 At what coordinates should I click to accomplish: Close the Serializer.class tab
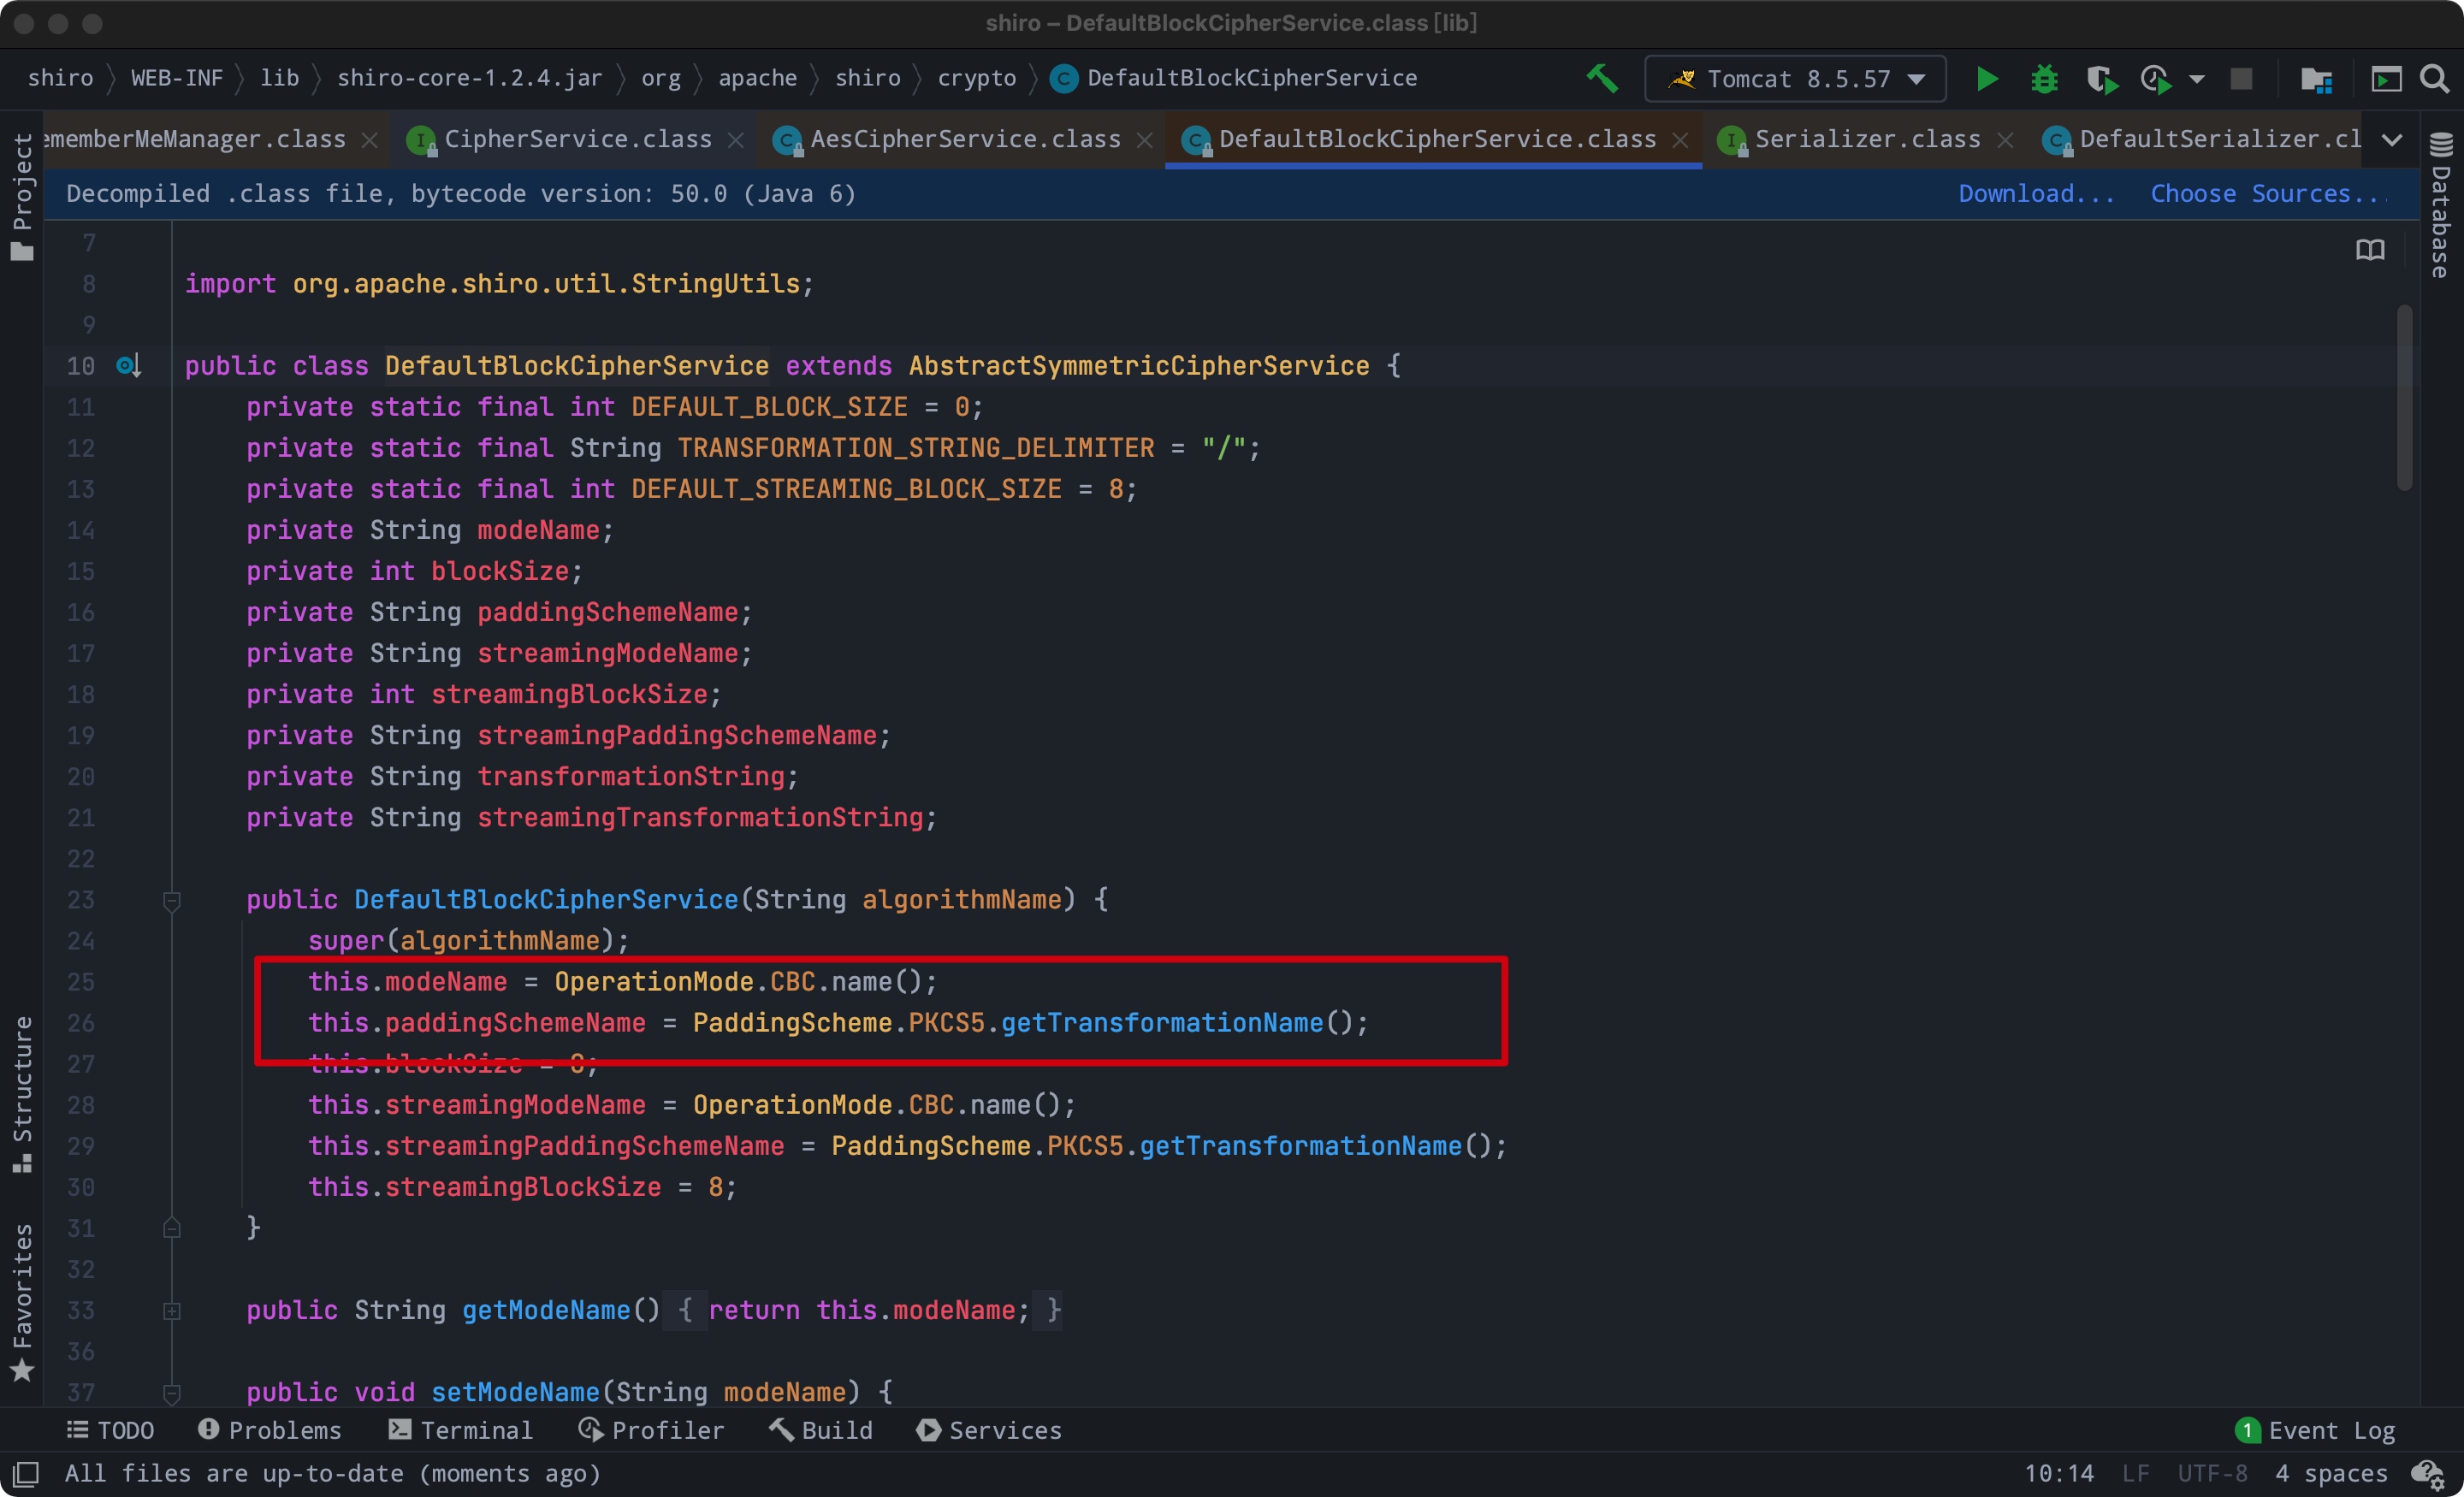point(2005,140)
